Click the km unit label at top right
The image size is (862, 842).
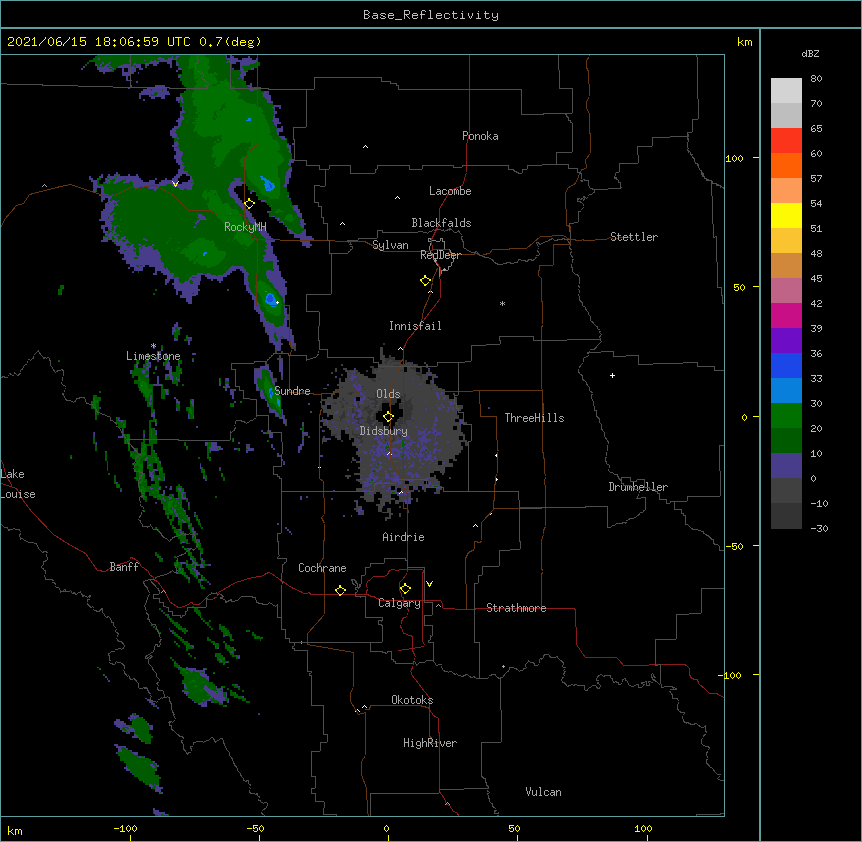(744, 42)
